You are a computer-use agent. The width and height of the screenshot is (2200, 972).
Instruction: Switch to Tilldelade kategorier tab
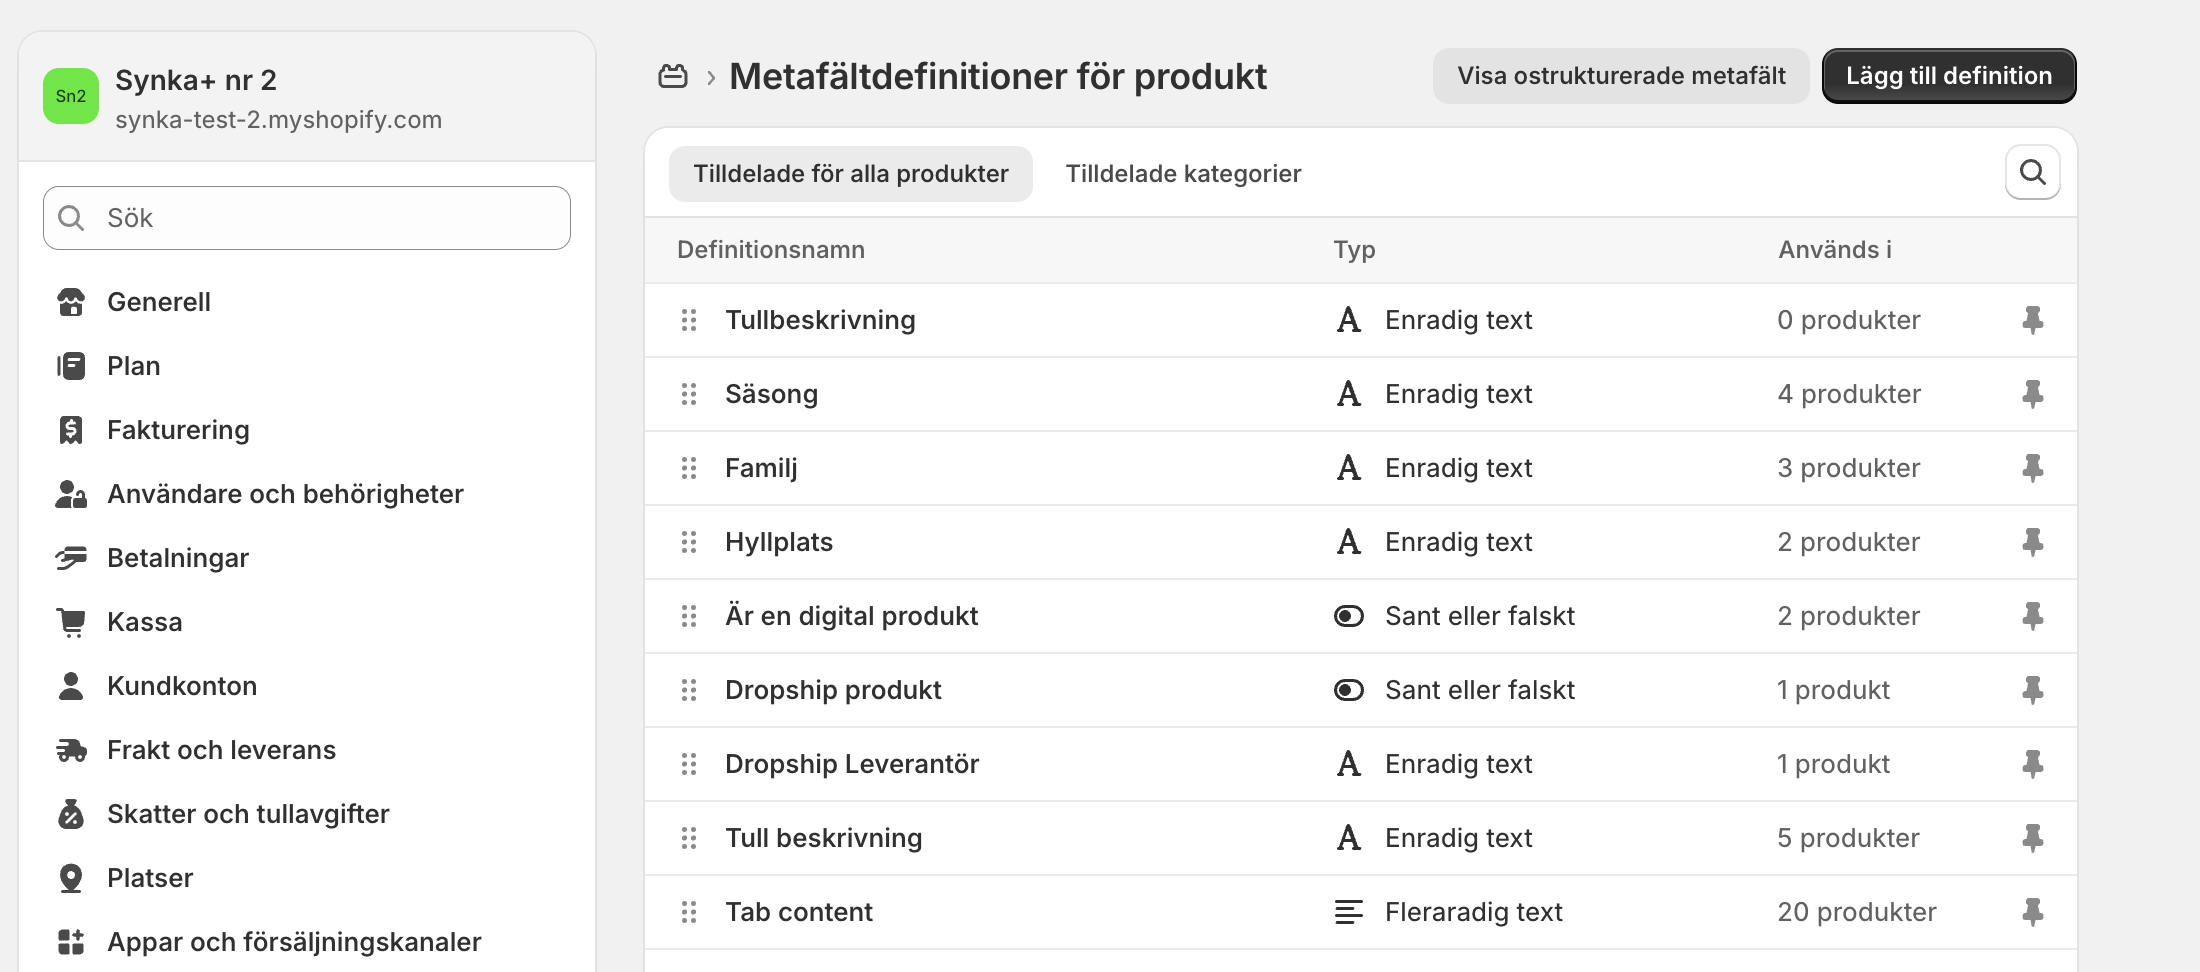[1183, 174]
